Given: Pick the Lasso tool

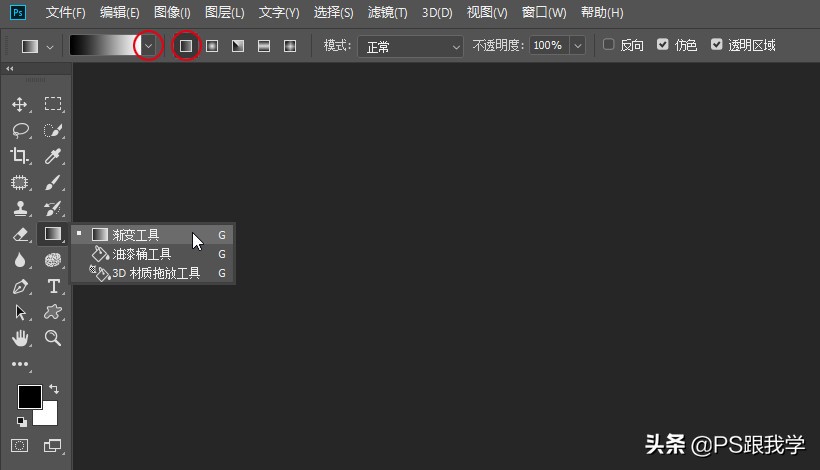Looking at the screenshot, I should (20, 130).
